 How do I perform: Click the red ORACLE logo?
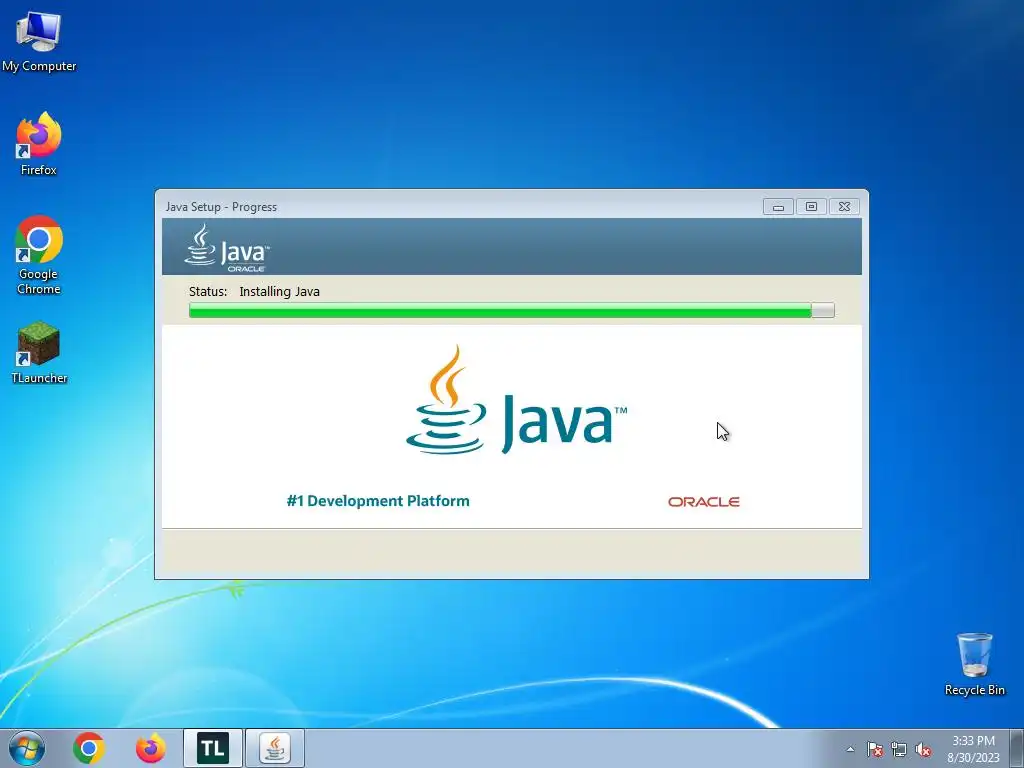point(704,502)
